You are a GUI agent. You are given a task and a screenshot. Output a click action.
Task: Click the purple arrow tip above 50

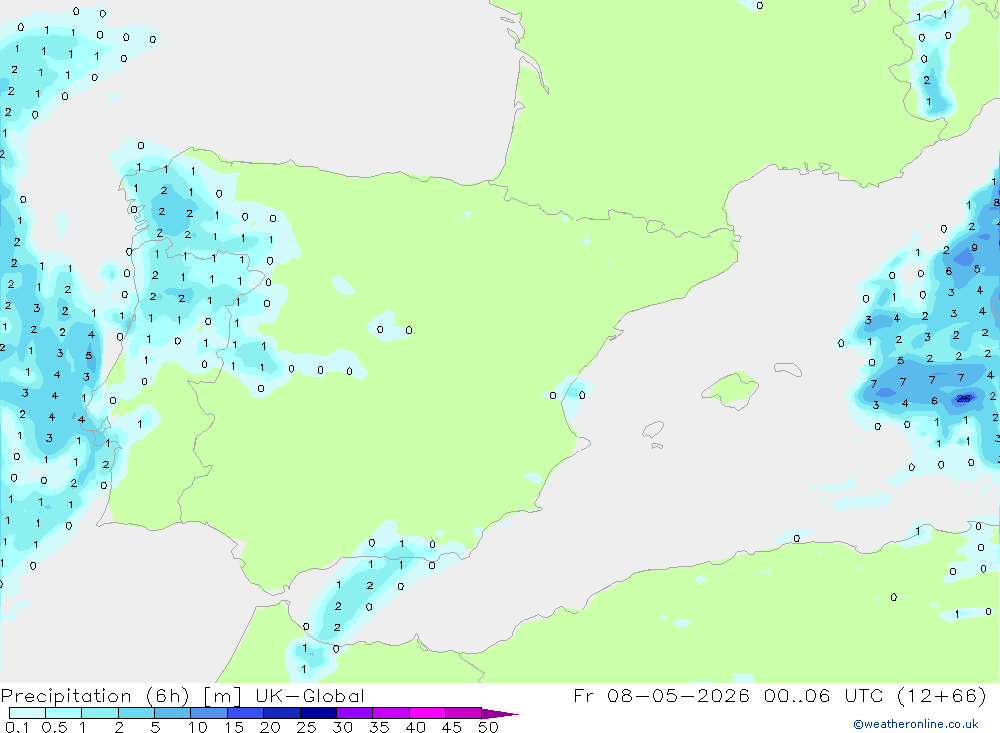point(500,713)
